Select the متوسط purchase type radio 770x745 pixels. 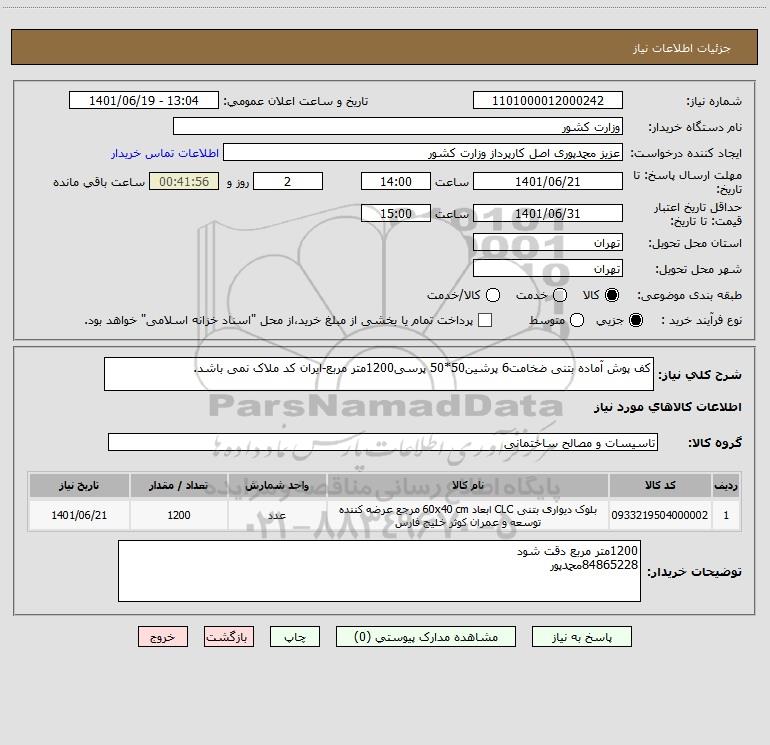pos(577,320)
